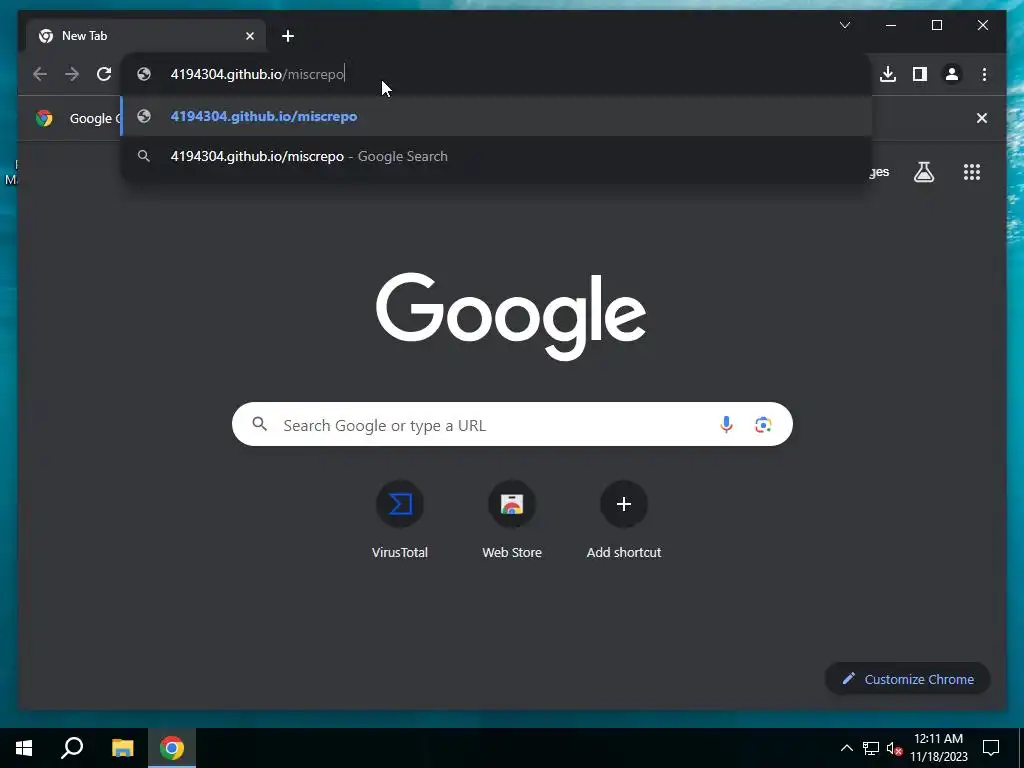This screenshot has width=1024, height=768.
Task: Show hidden system tray icons
Action: tap(846, 748)
